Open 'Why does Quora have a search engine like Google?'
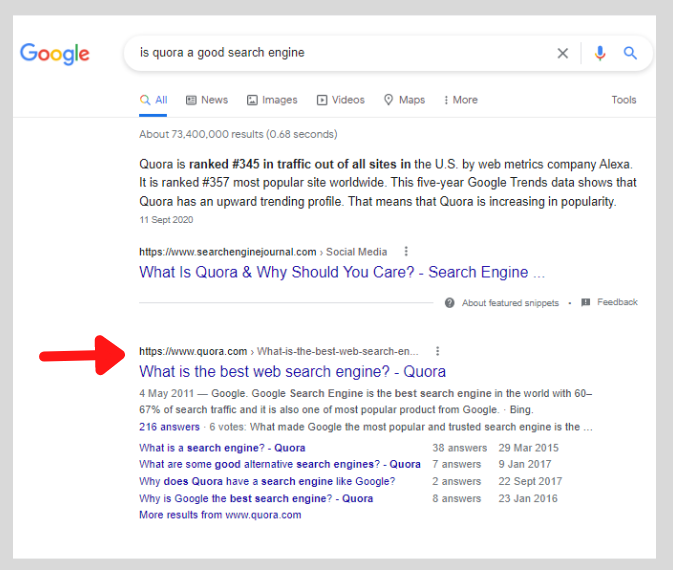Screen dimensions: 673x570 coord(267,482)
